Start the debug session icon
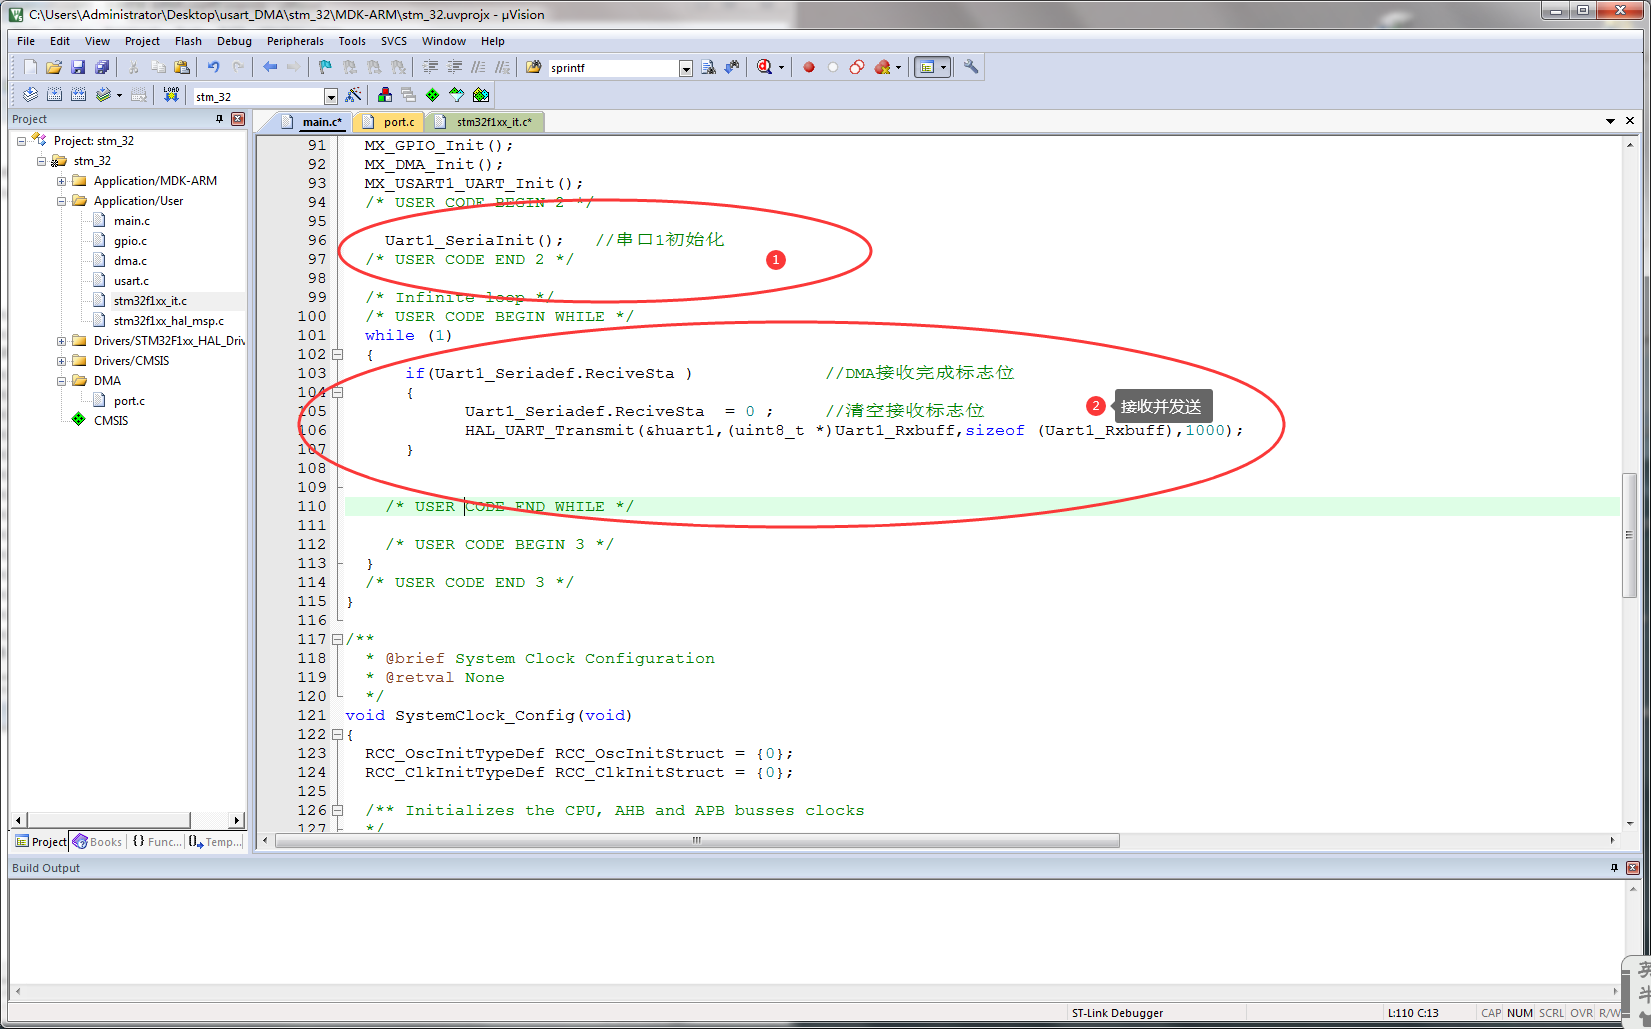Screen dimensions: 1651x1029 click(765, 67)
